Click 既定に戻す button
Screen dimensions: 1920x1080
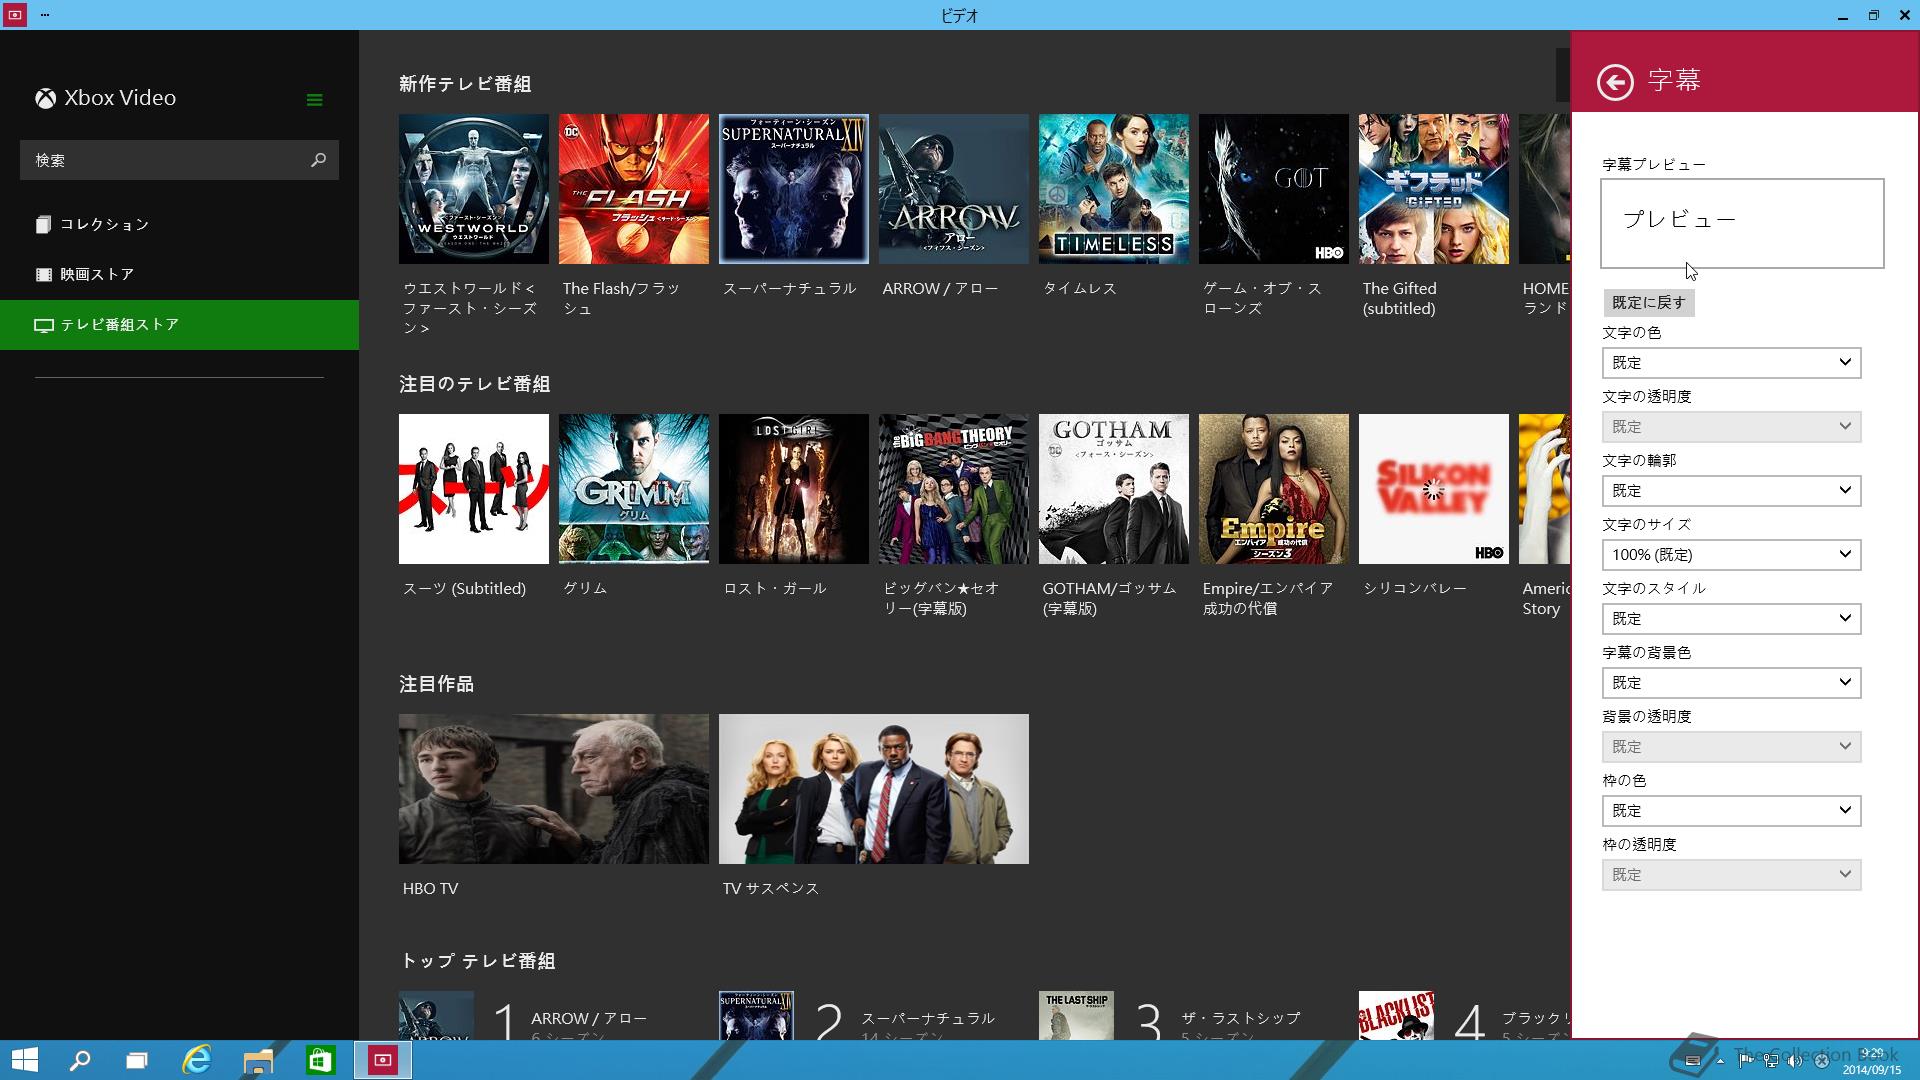[1648, 303]
